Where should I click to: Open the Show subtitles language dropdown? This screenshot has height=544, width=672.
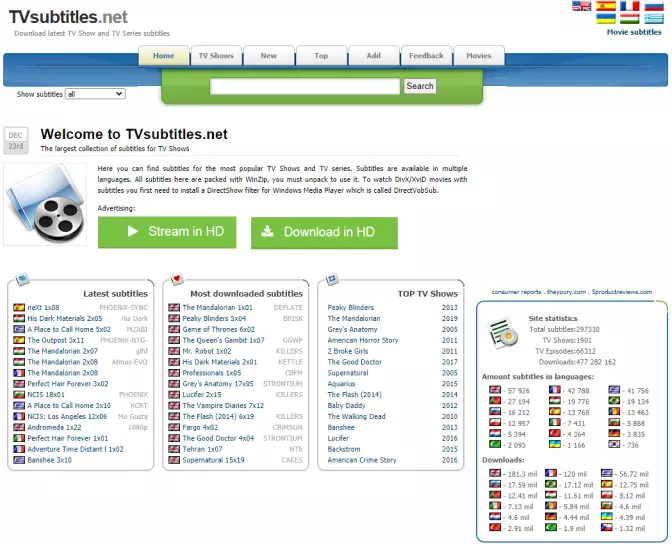pyautogui.click(x=95, y=94)
